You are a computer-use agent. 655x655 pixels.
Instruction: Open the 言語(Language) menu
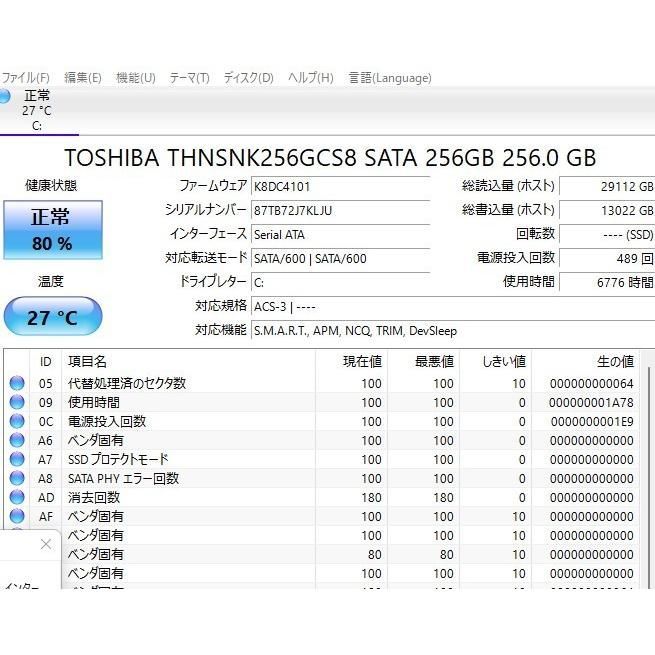pos(390,78)
